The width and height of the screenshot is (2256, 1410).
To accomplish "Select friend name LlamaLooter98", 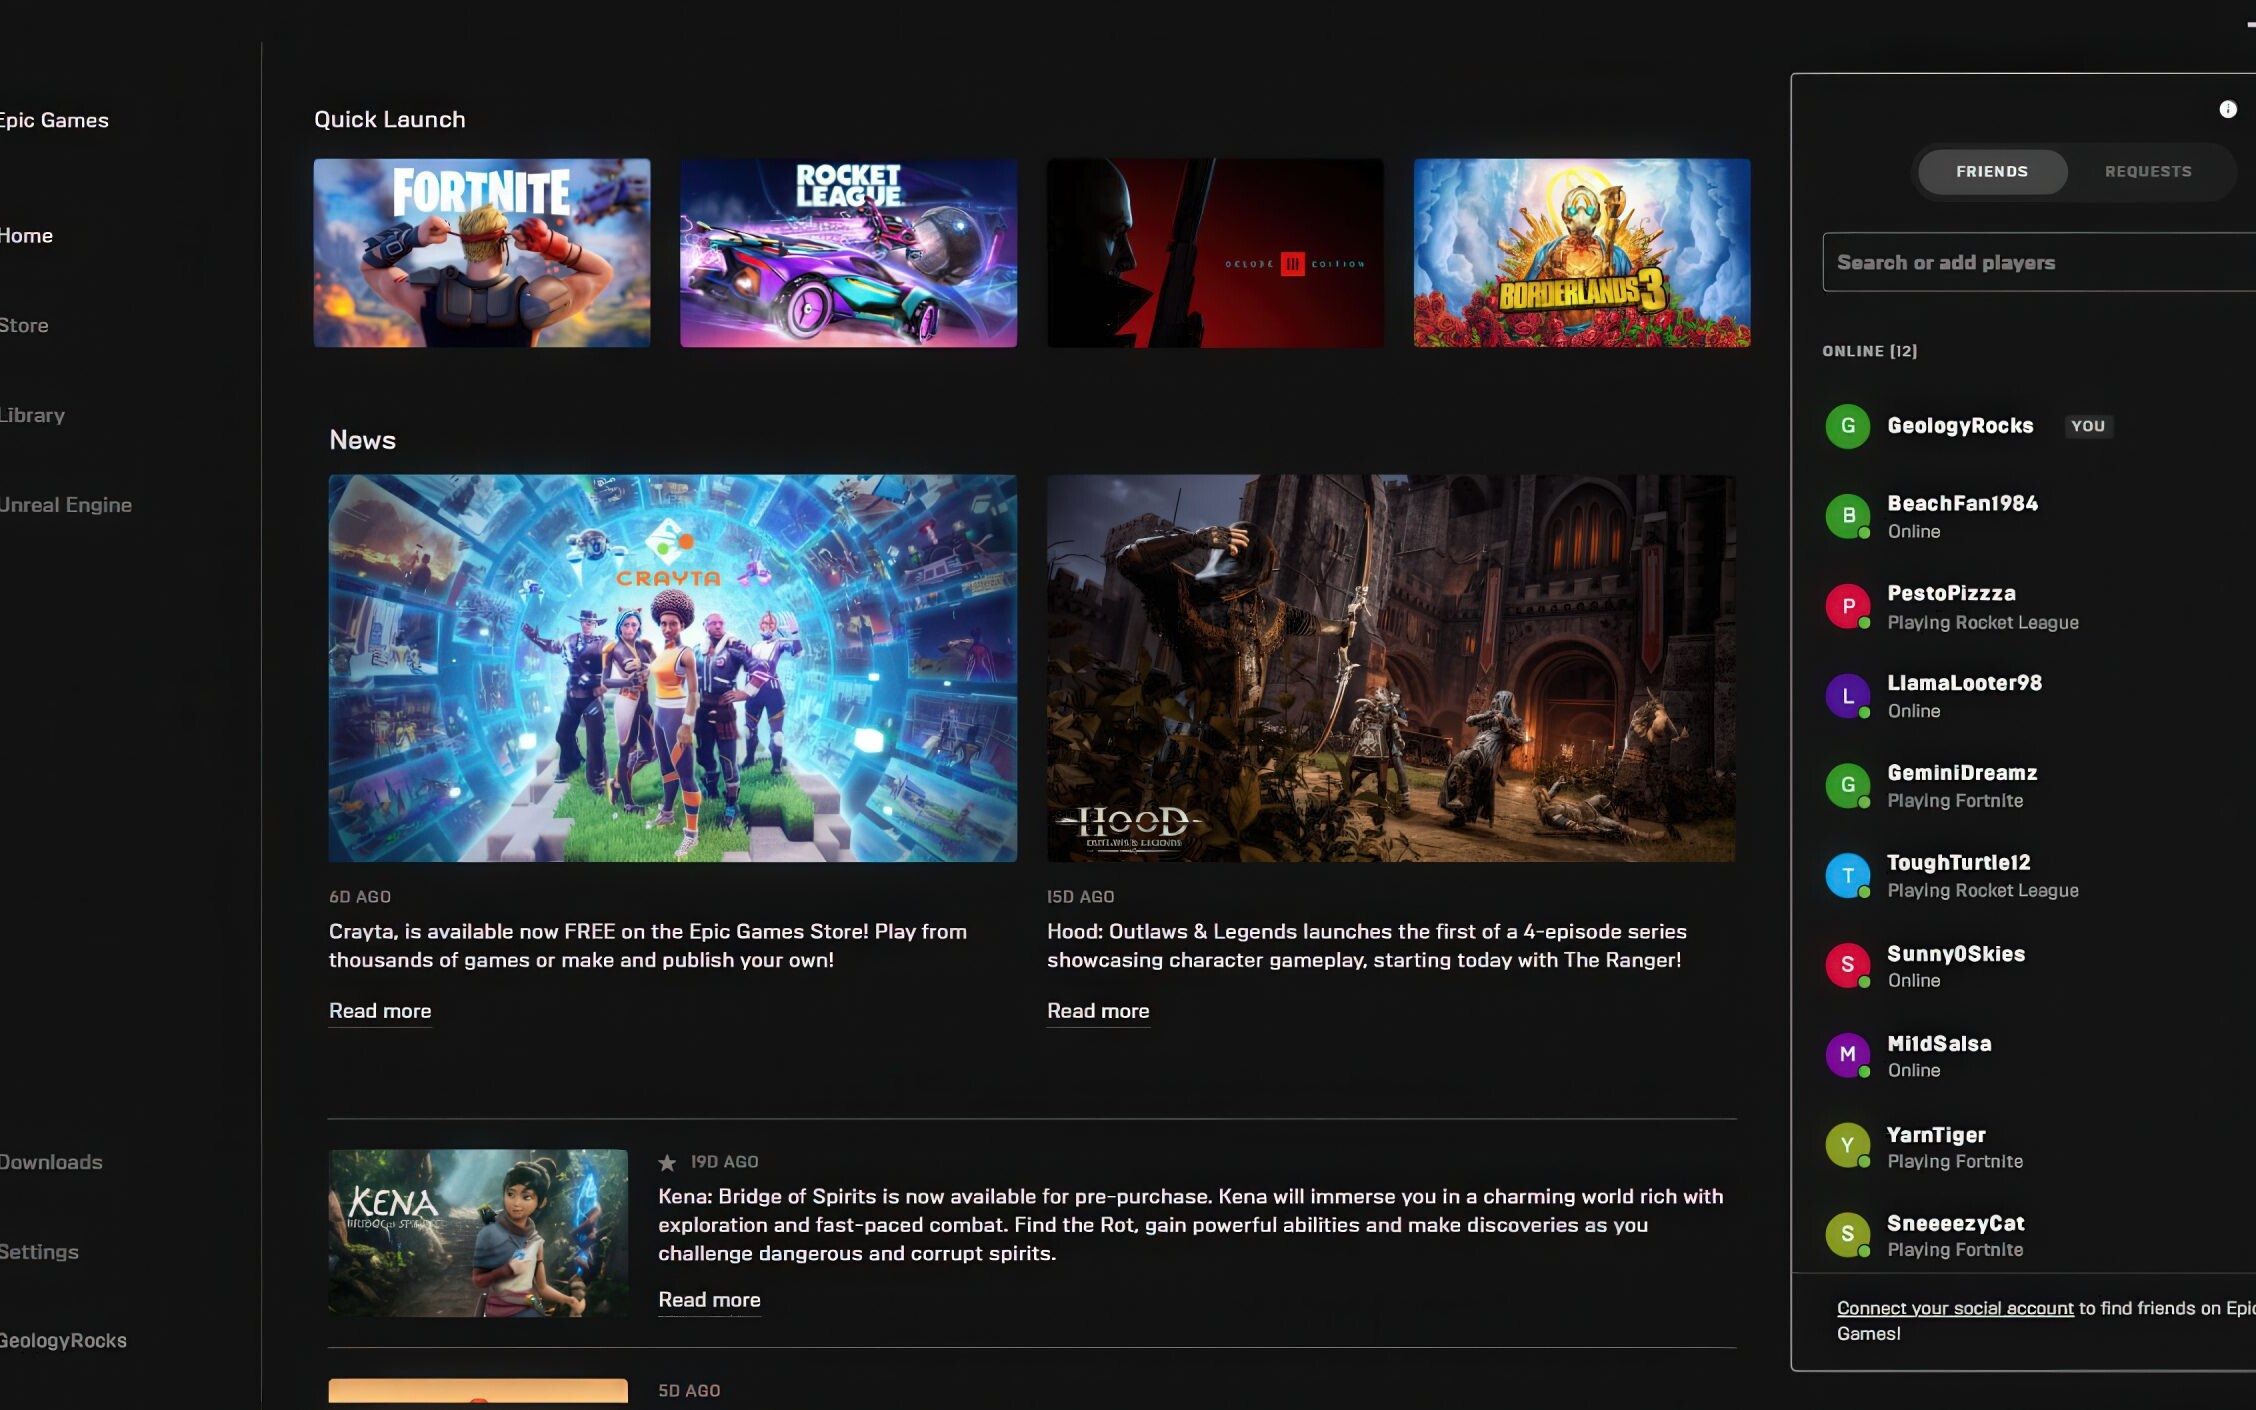I will pyautogui.click(x=1964, y=684).
